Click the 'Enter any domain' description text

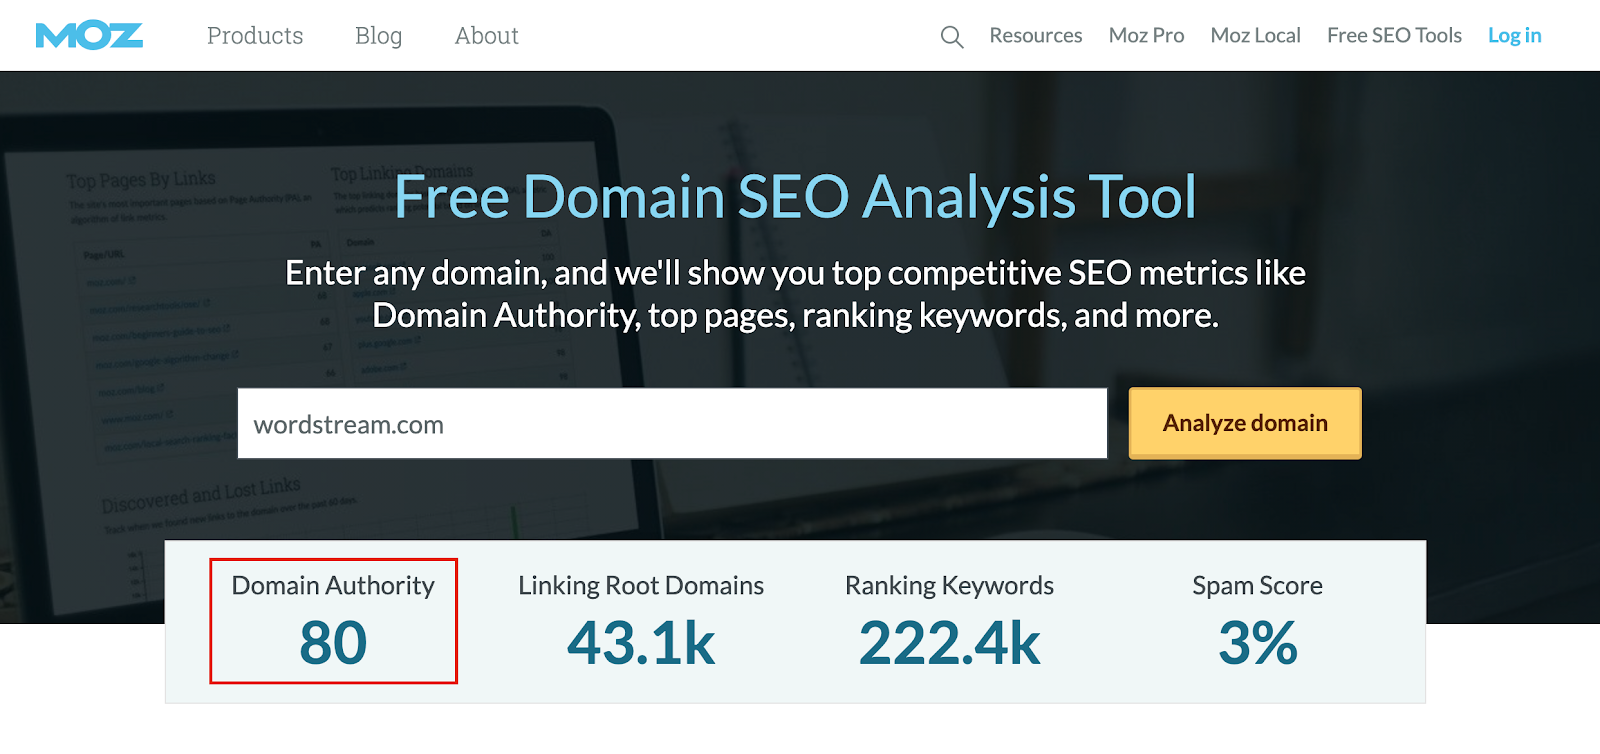(795, 294)
